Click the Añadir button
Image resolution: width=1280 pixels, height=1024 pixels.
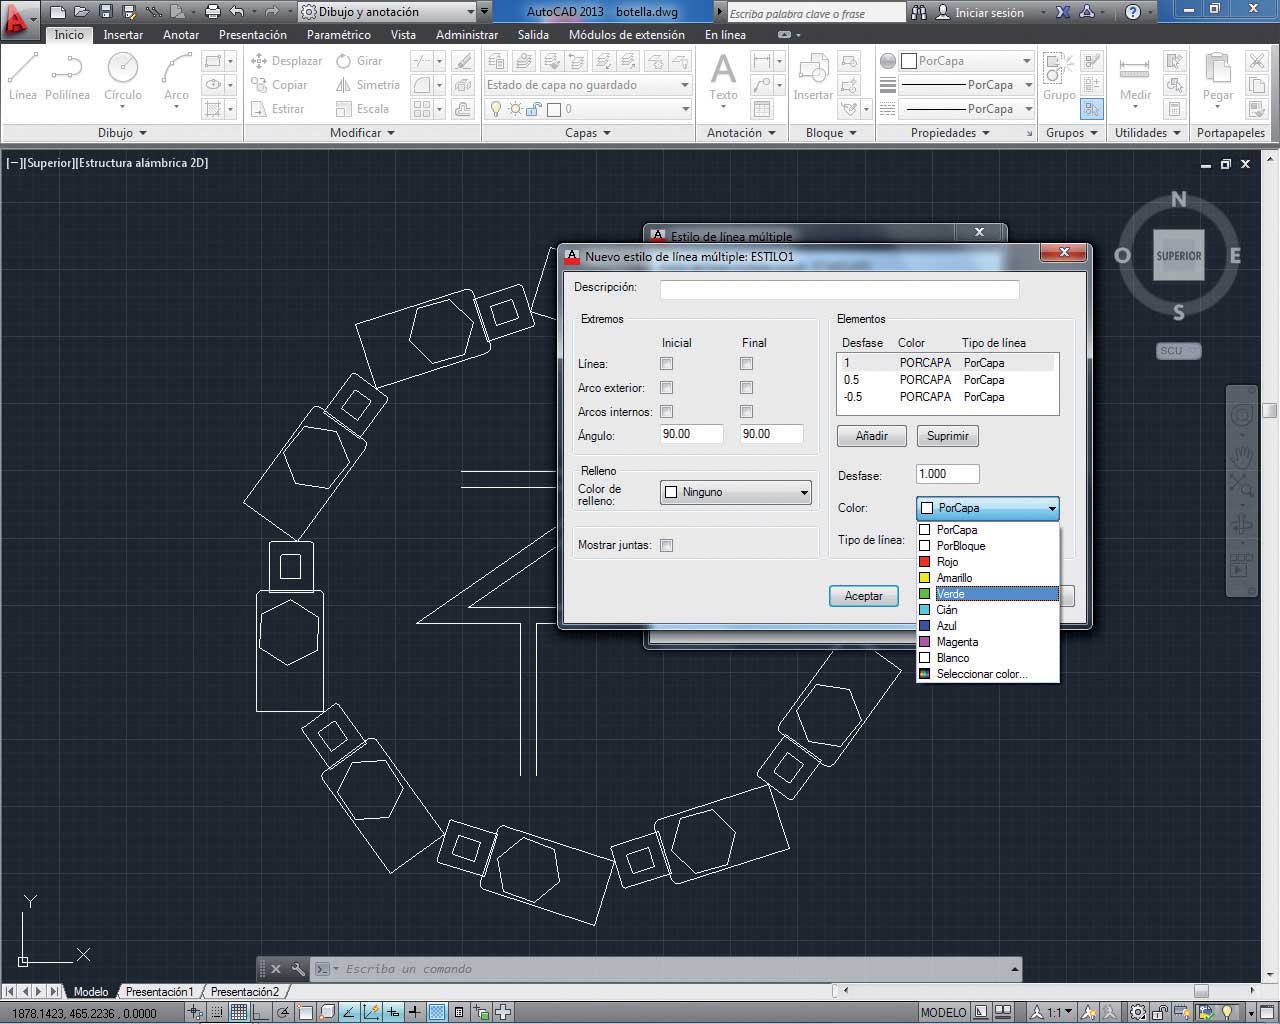(871, 436)
